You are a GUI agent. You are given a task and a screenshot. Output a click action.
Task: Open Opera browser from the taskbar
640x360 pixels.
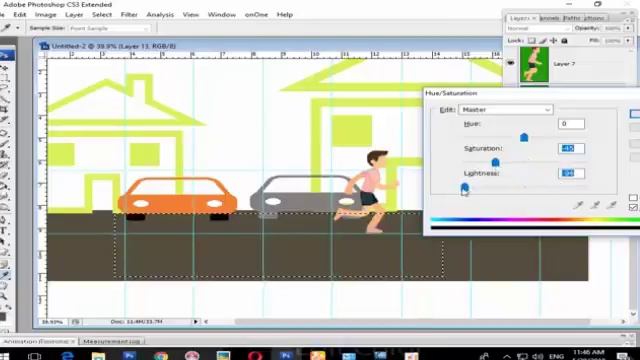pos(255,356)
